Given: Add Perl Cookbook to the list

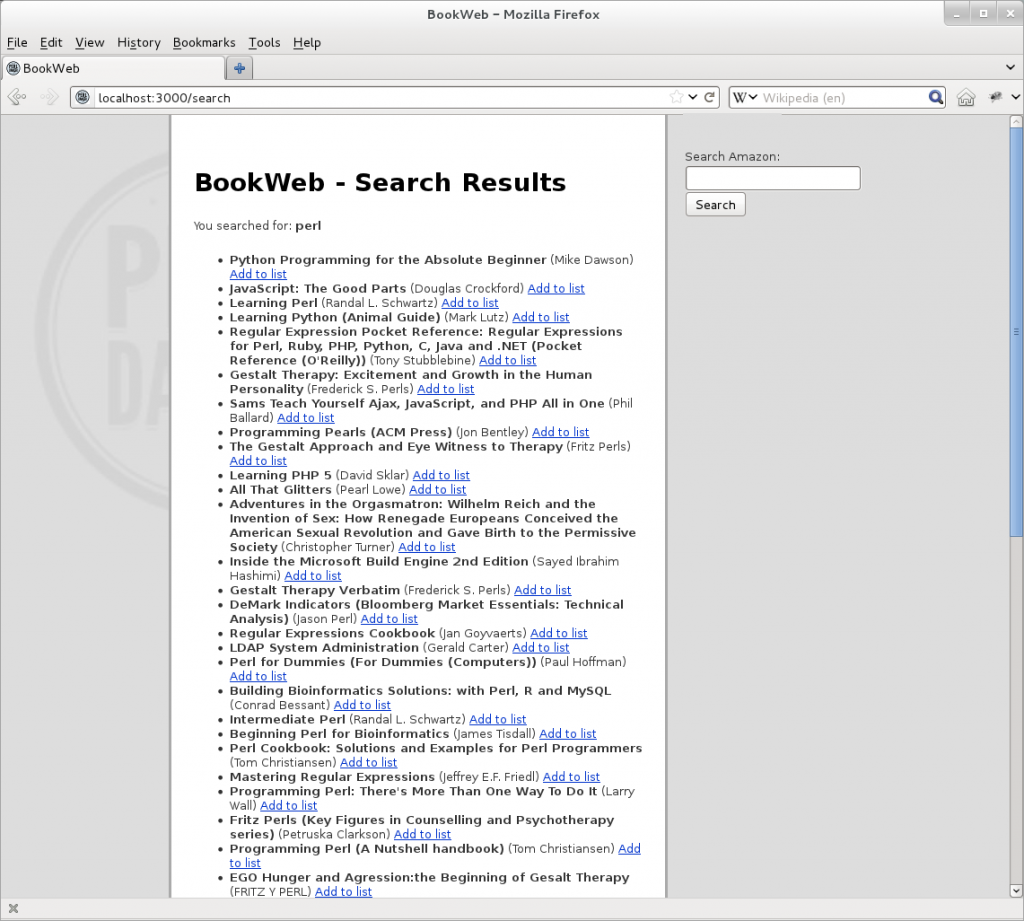Looking at the screenshot, I should click(x=368, y=762).
